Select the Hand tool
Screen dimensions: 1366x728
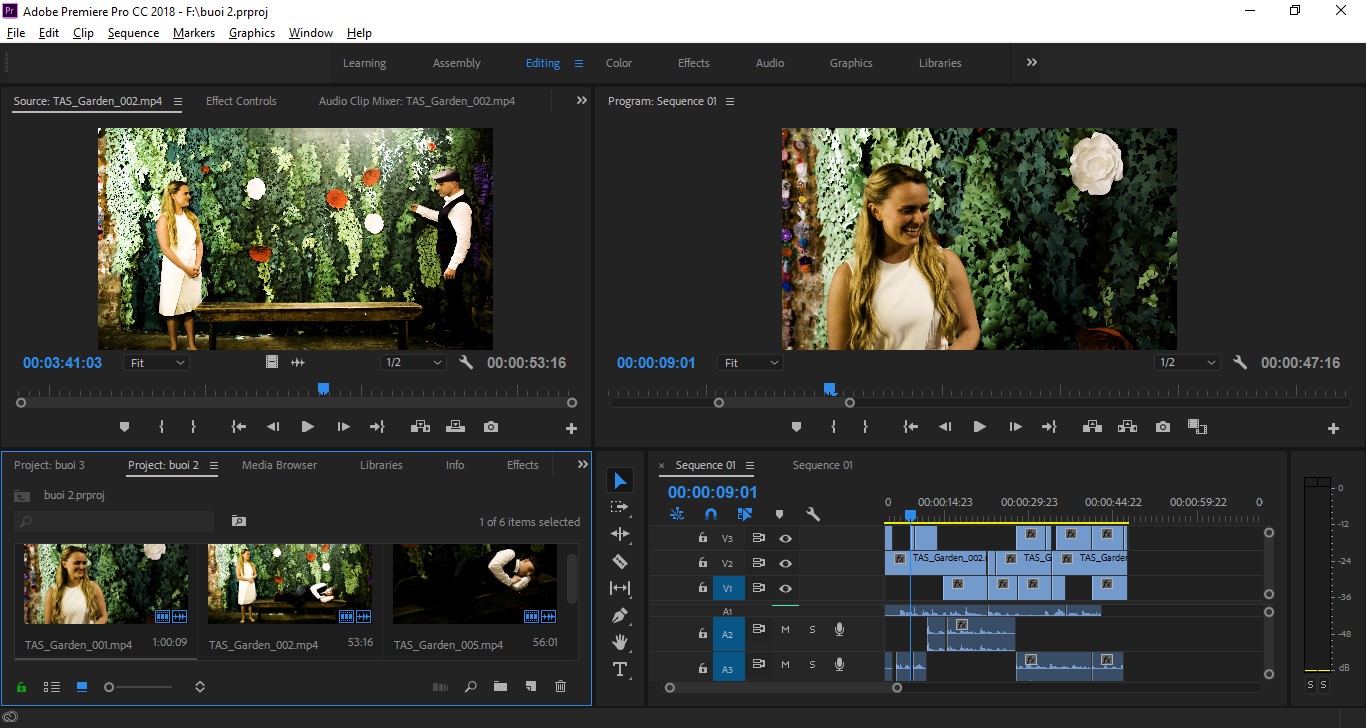[620, 642]
